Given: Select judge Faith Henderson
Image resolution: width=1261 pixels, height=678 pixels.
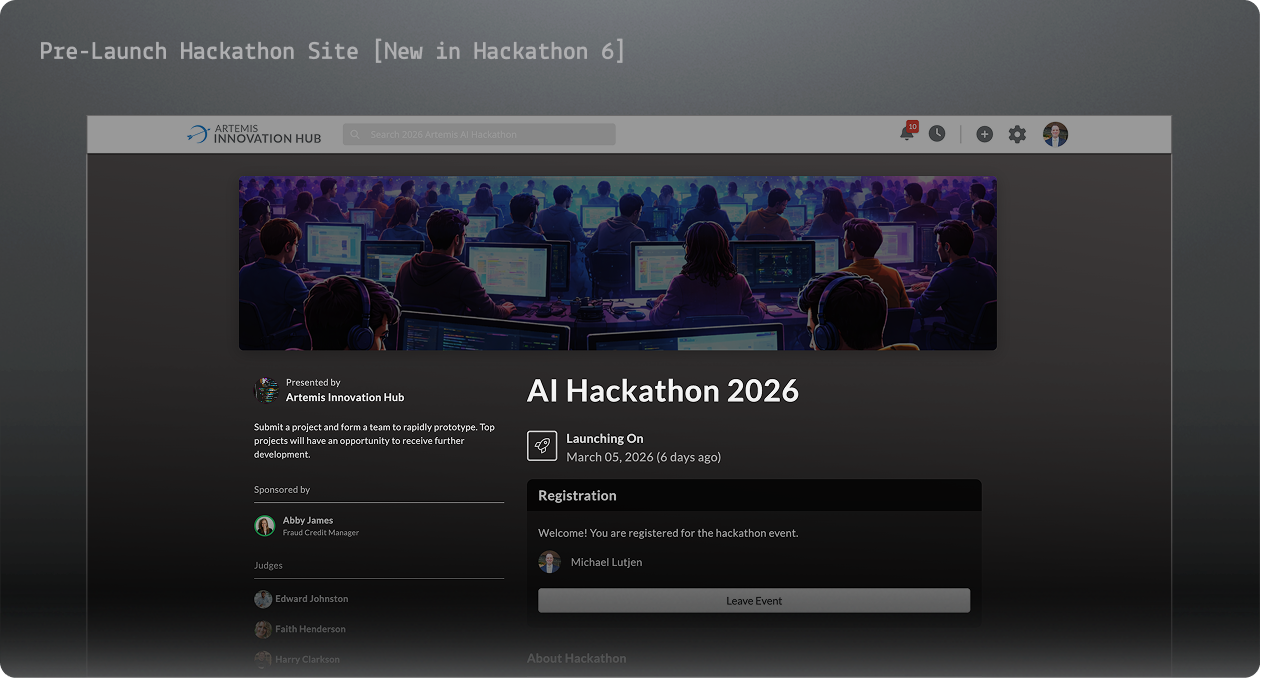Looking at the screenshot, I should 310,629.
